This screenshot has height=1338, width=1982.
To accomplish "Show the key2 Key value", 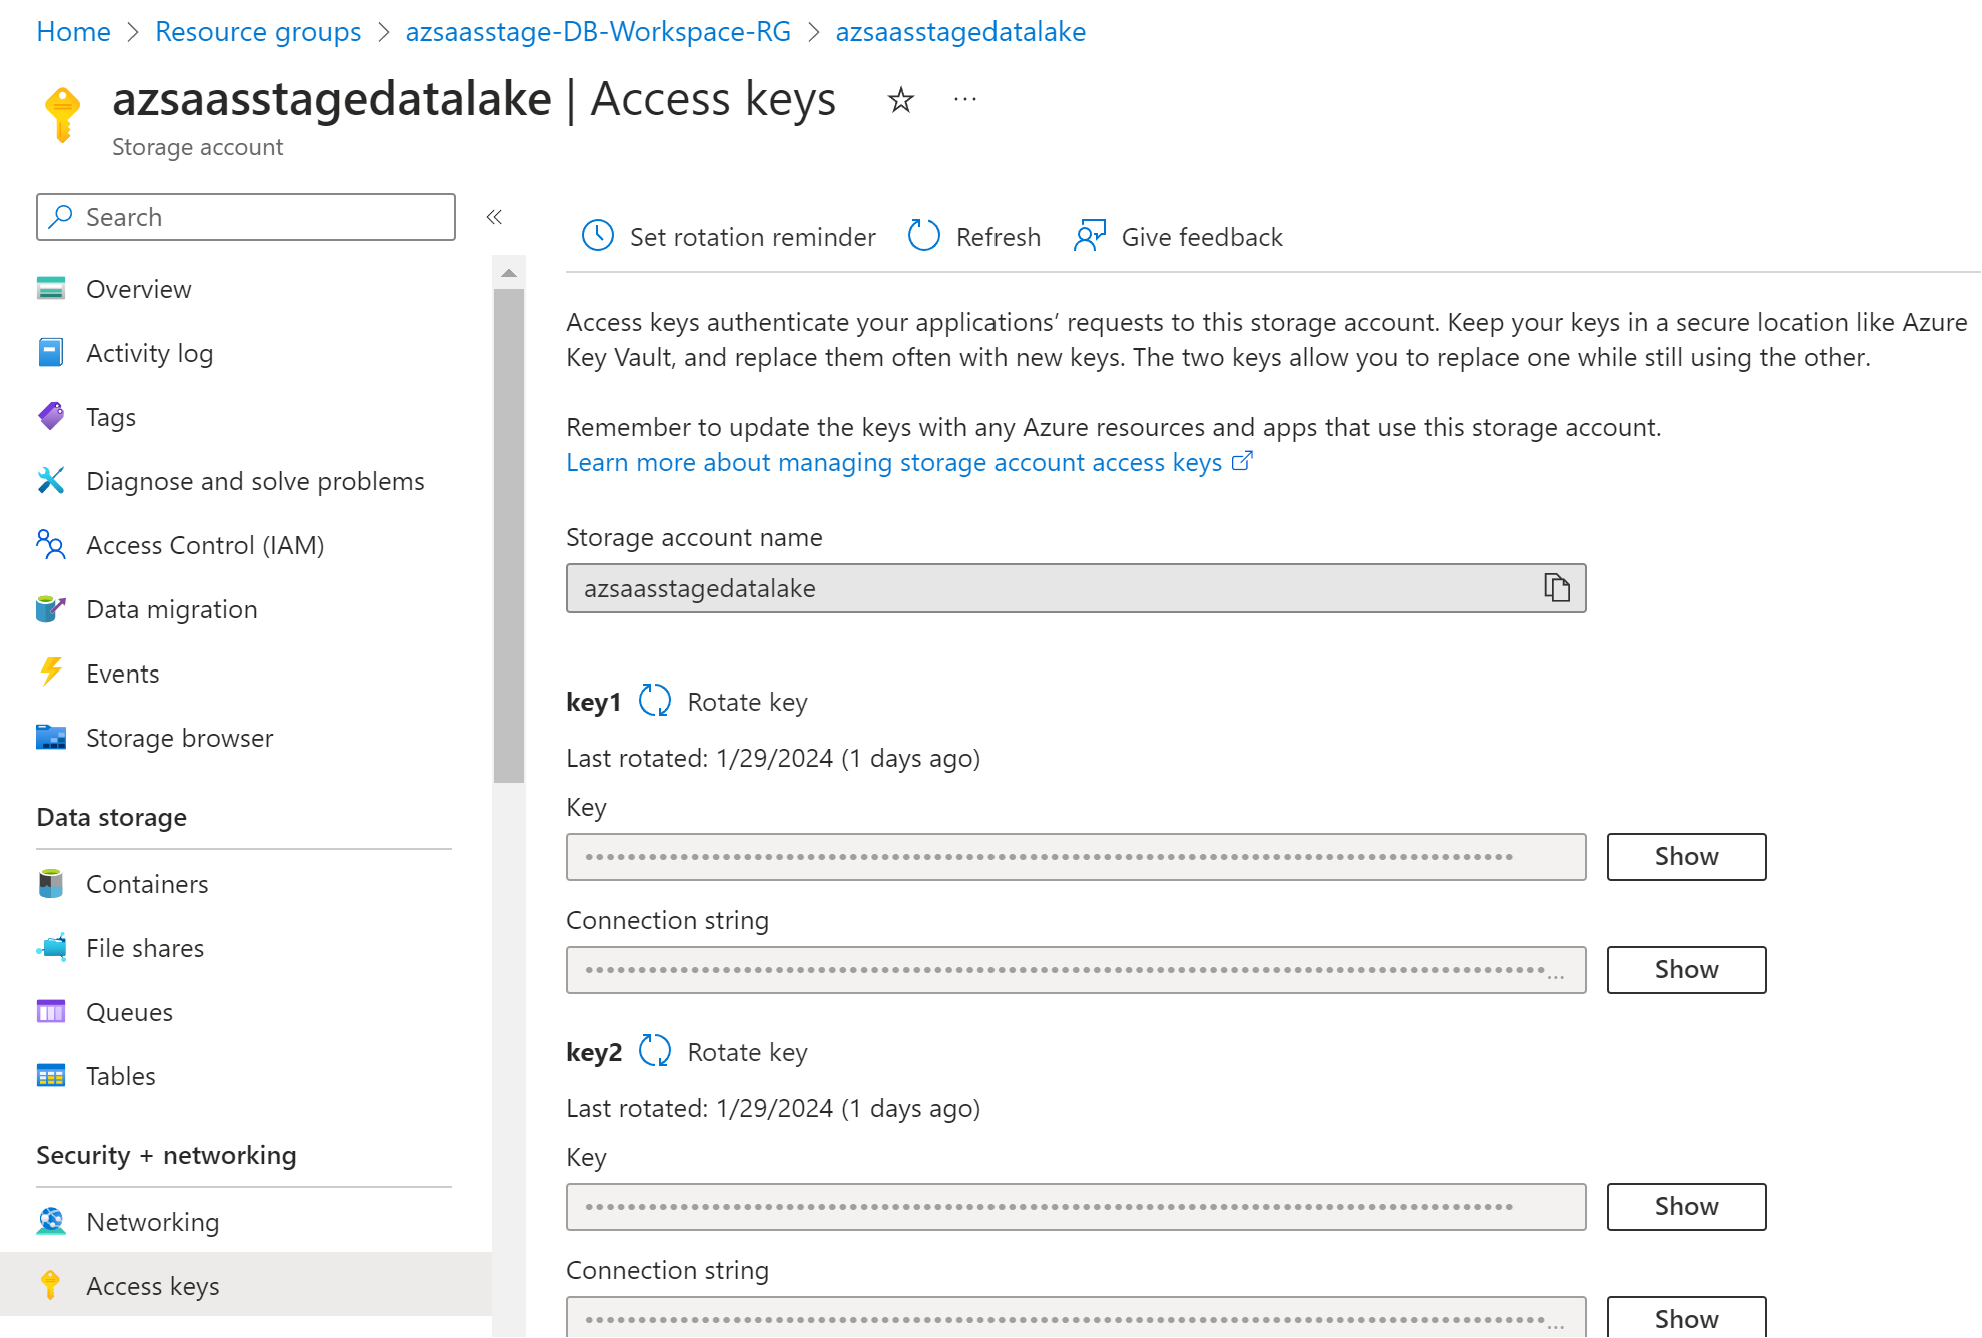I will [1686, 1207].
